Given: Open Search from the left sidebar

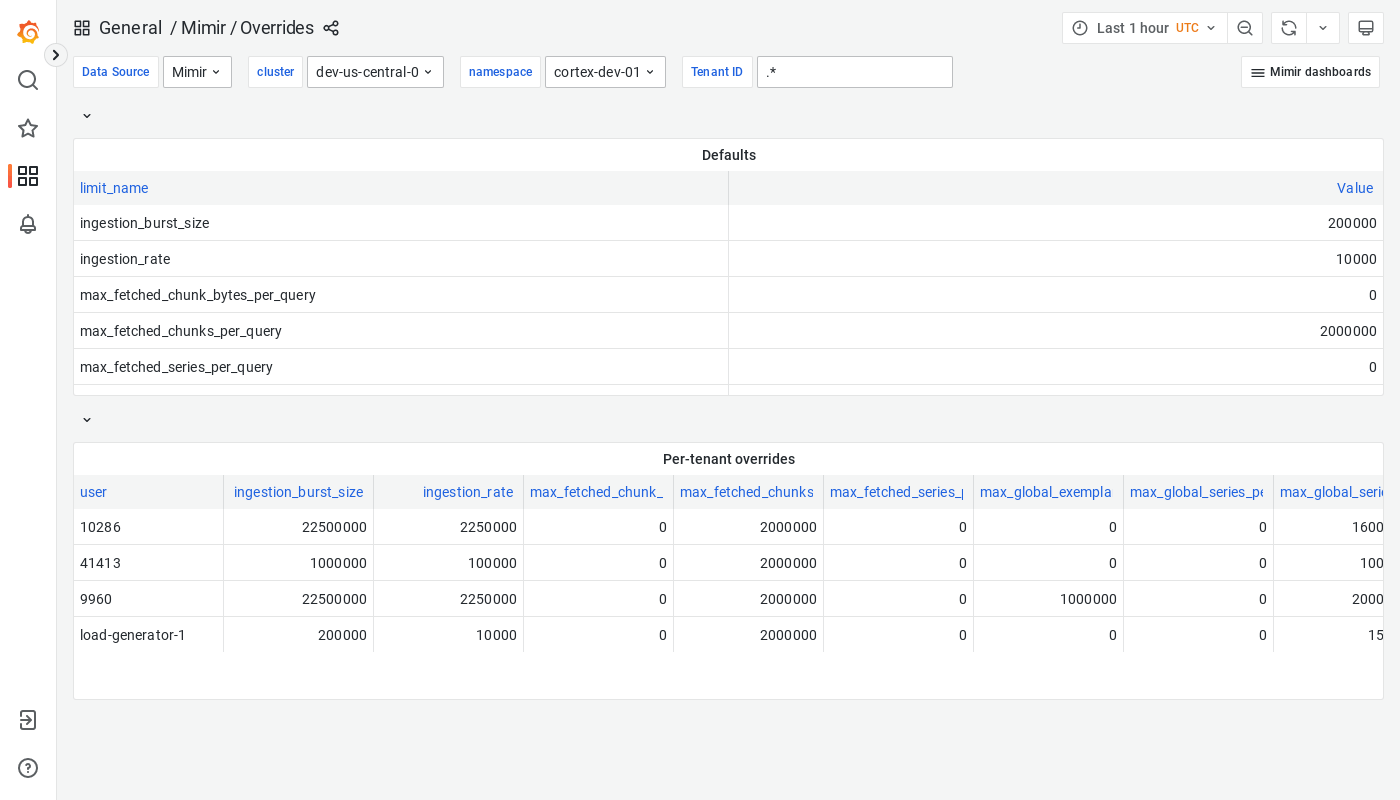Looking at the screenshot, I should [x=27, y=80].
